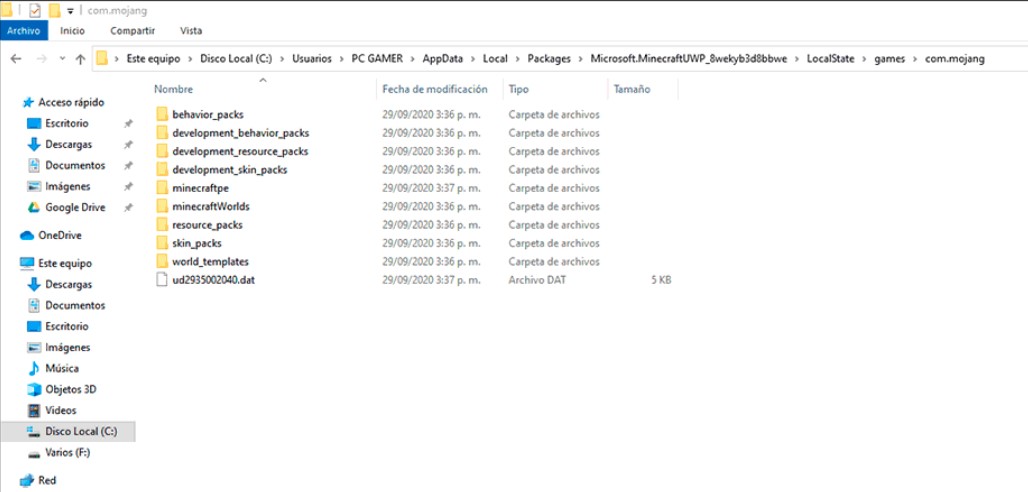Select the development_skin_packs folder icon

[162, 170]
